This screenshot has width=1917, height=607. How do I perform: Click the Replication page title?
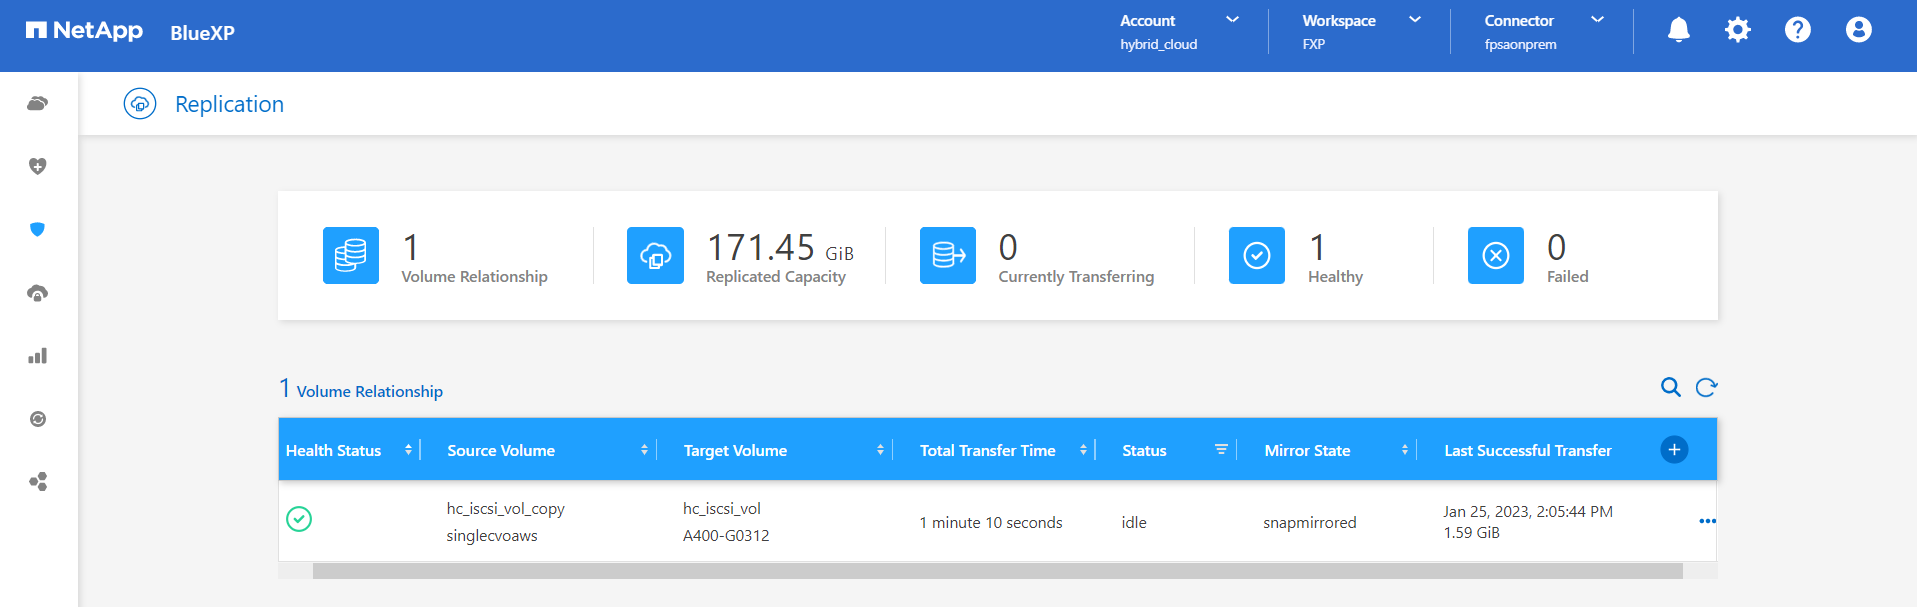(229, 104)
